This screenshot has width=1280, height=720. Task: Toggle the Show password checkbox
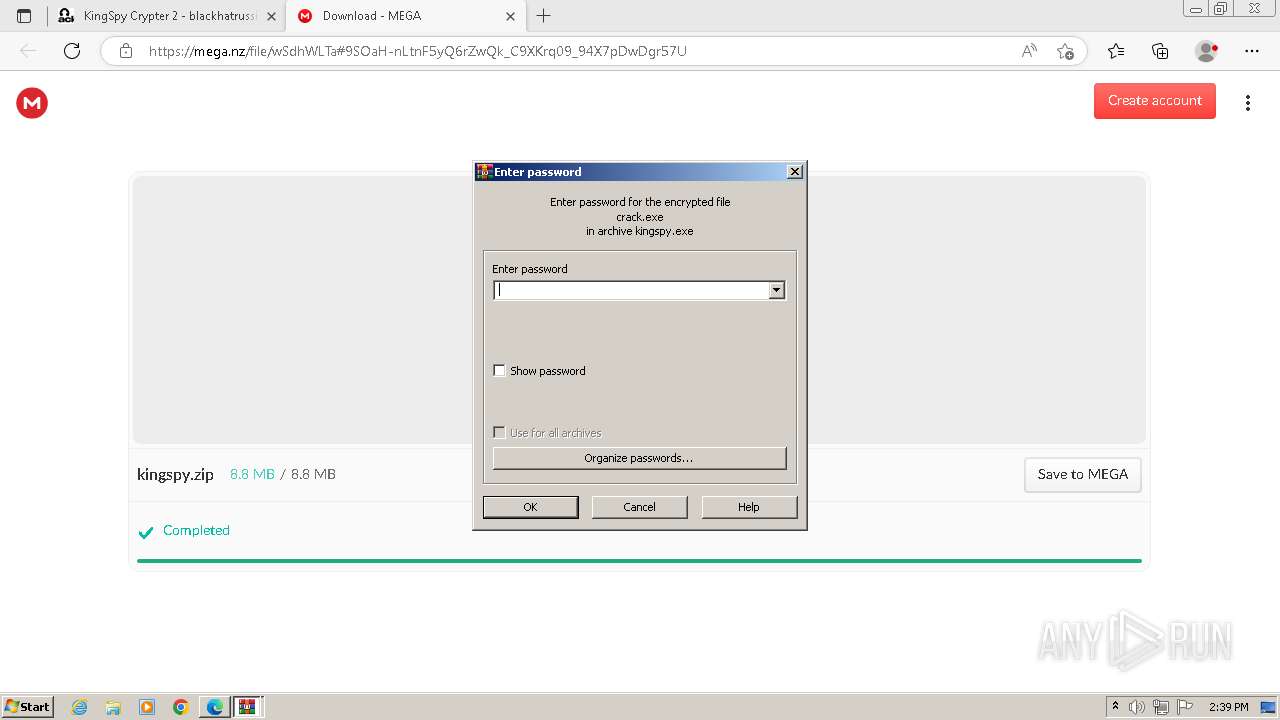[499, 371]
